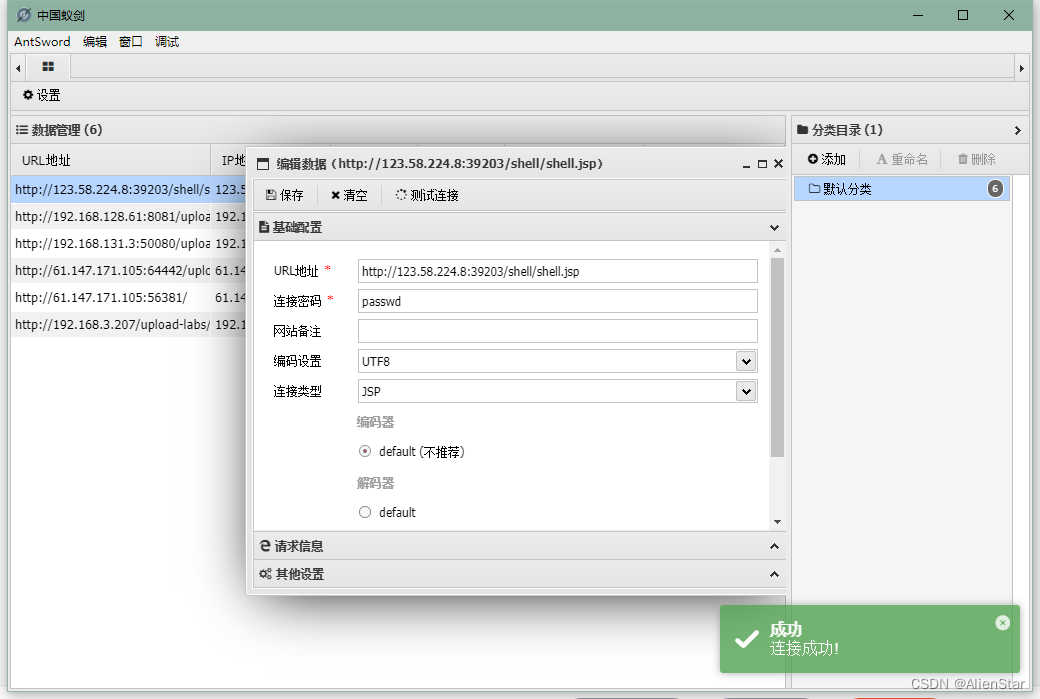1040x699 pixels.
Task: Select row http://123.58.224.8:39203/shell/s
Action: pos(128,190)
